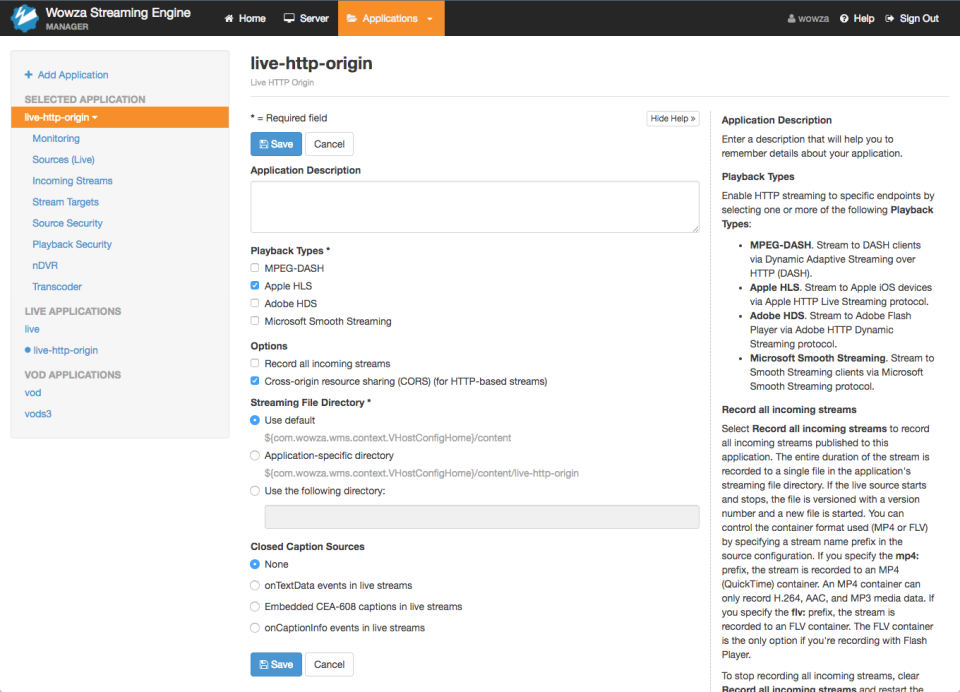Screen dimensions: 960x692
Task: Select the Use default directory radio button
Action: [x=255, y=420]
